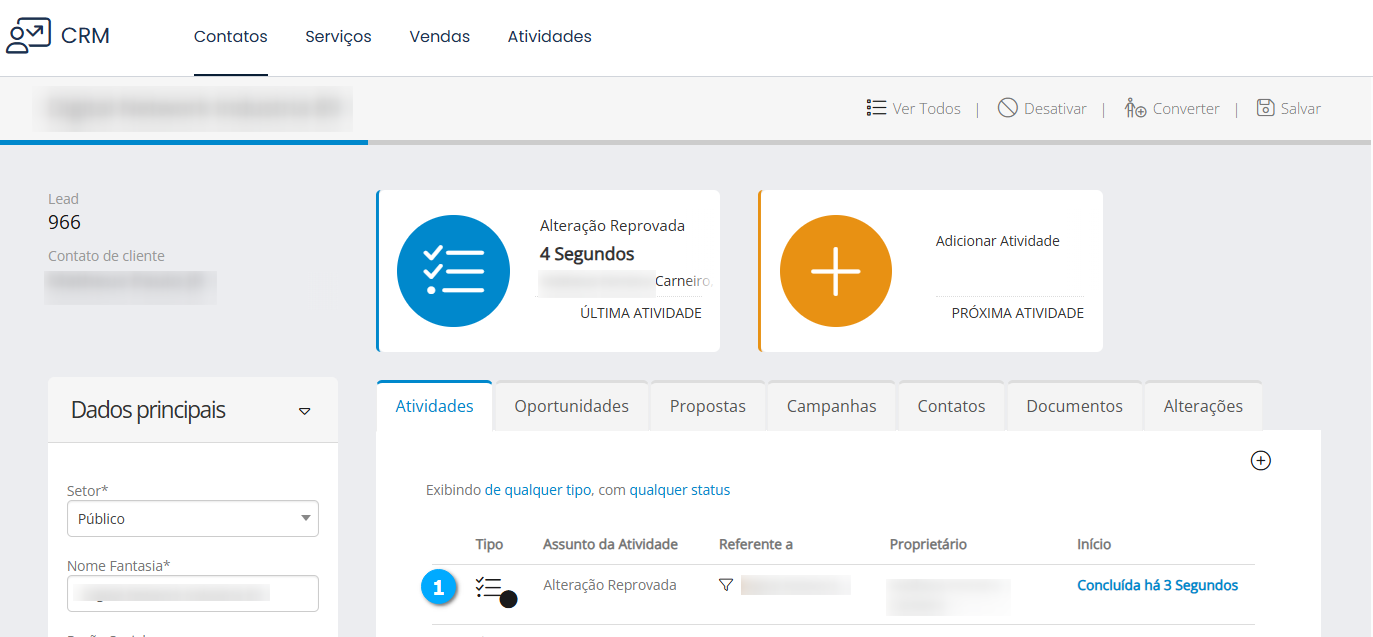The height and width of the screenshot is (637, 1373).
Task: Open the Setor dropdown showing Público
Action: (x=192, y=519)
